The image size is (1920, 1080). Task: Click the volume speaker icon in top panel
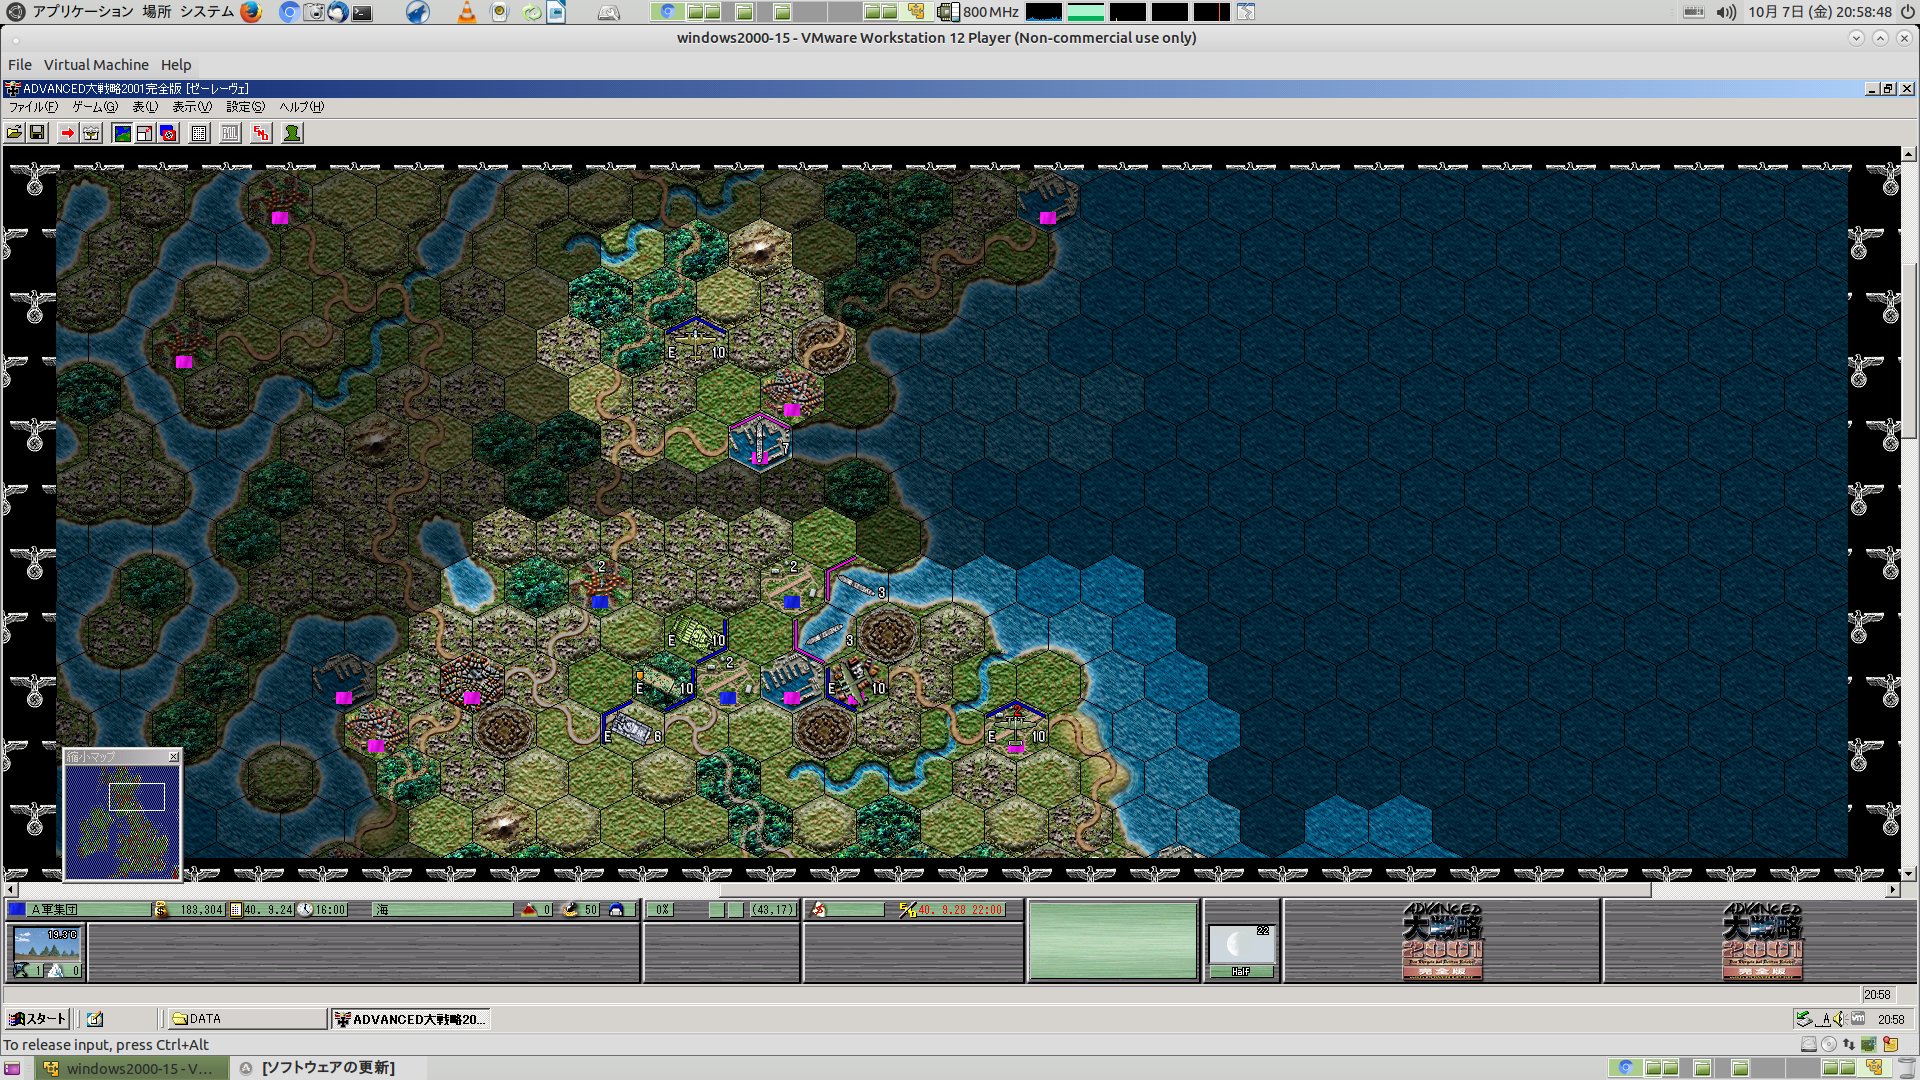1726,12
